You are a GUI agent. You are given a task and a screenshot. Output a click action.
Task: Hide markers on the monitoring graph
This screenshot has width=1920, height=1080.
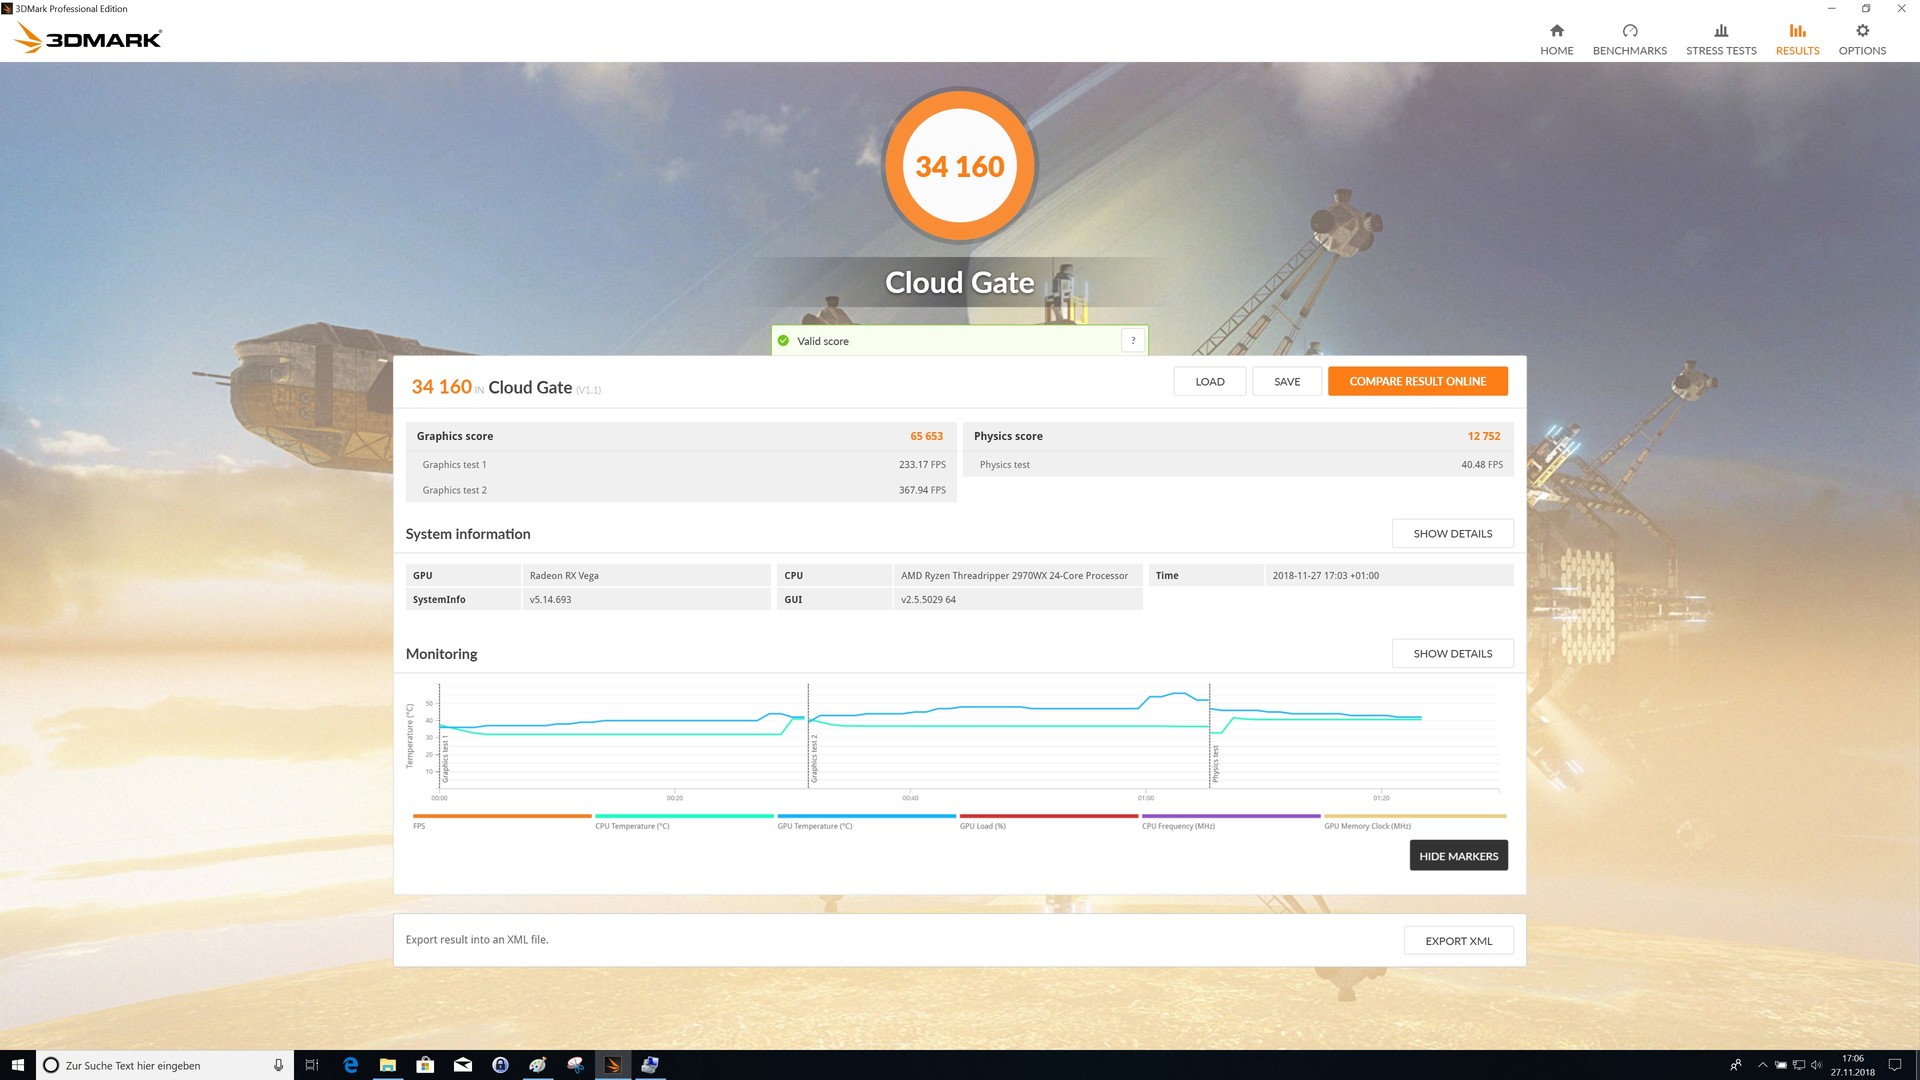[x=1457, y=856]
